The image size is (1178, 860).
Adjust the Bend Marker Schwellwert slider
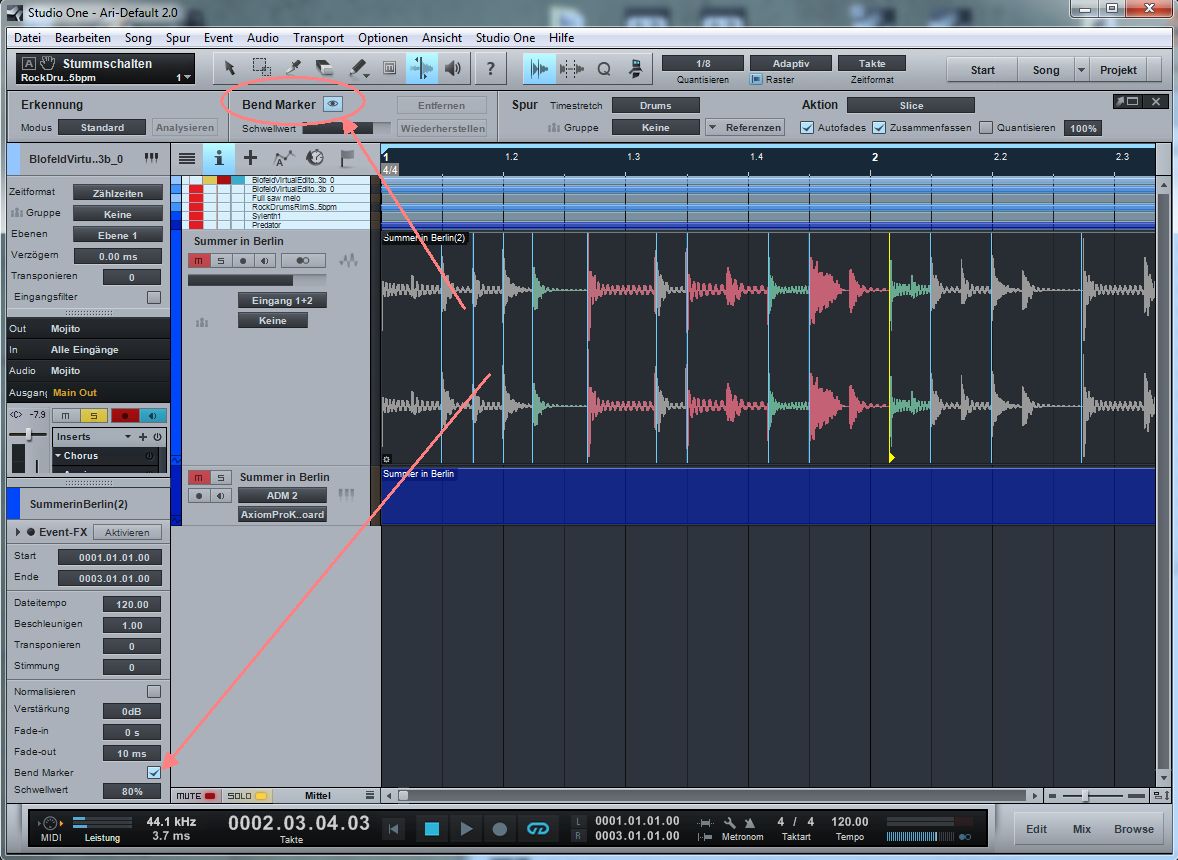[x=346, y=128]
